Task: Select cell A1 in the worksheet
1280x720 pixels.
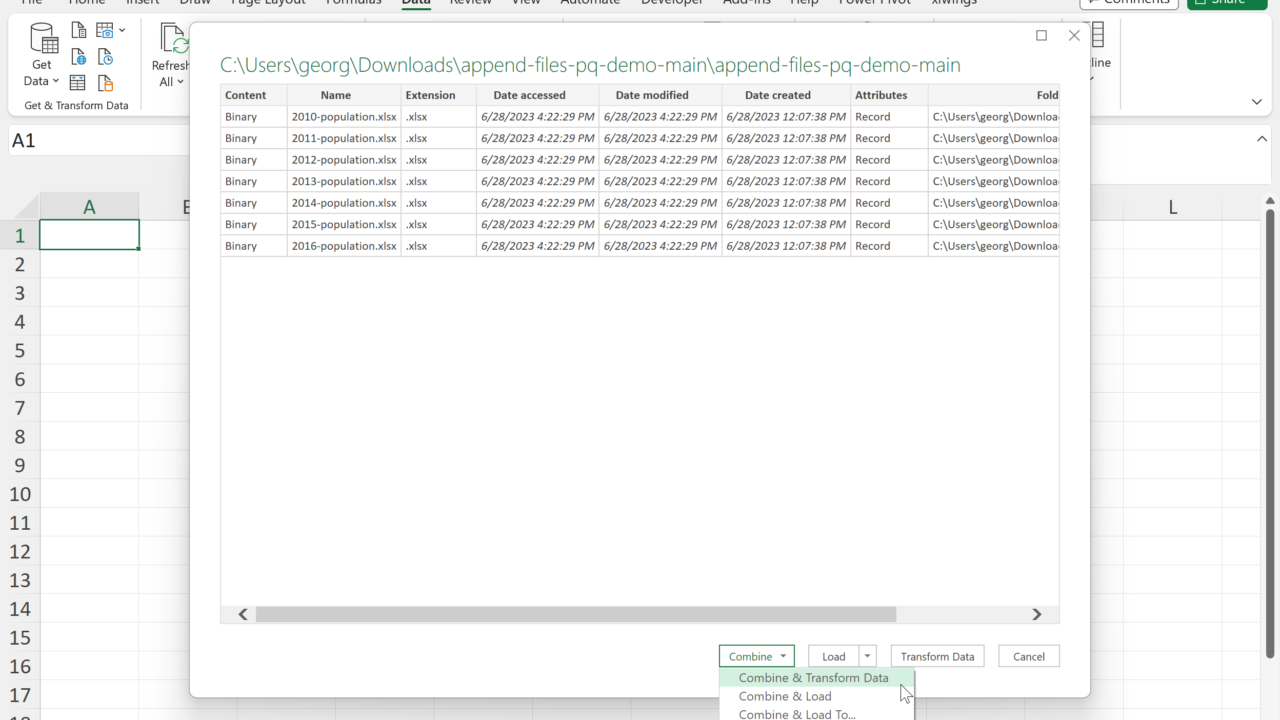Action: pyautogui.click(x=89, y=235)
